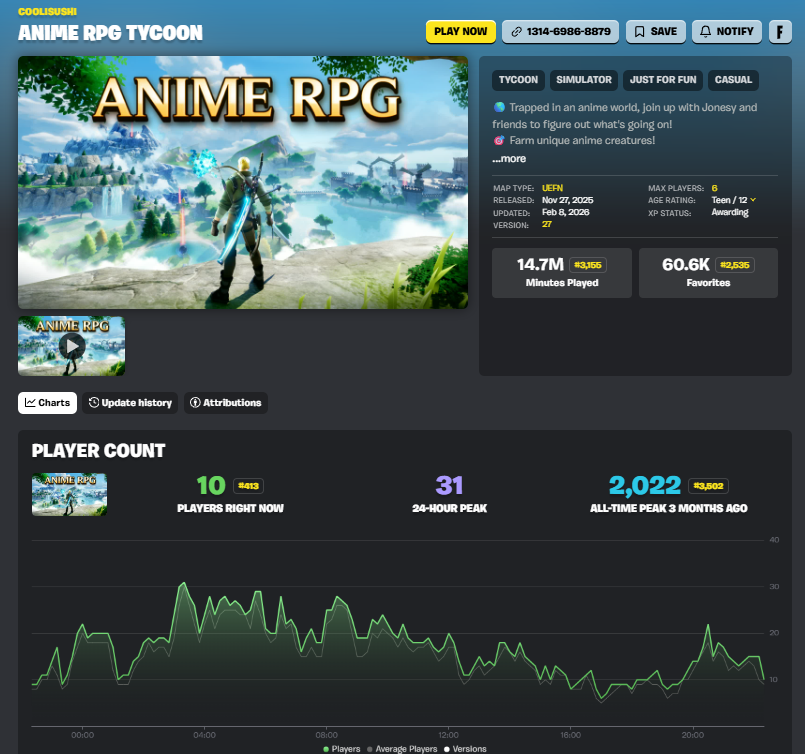
Task: Open favorites rank #2,535 badge
Action: pos(735,265)
